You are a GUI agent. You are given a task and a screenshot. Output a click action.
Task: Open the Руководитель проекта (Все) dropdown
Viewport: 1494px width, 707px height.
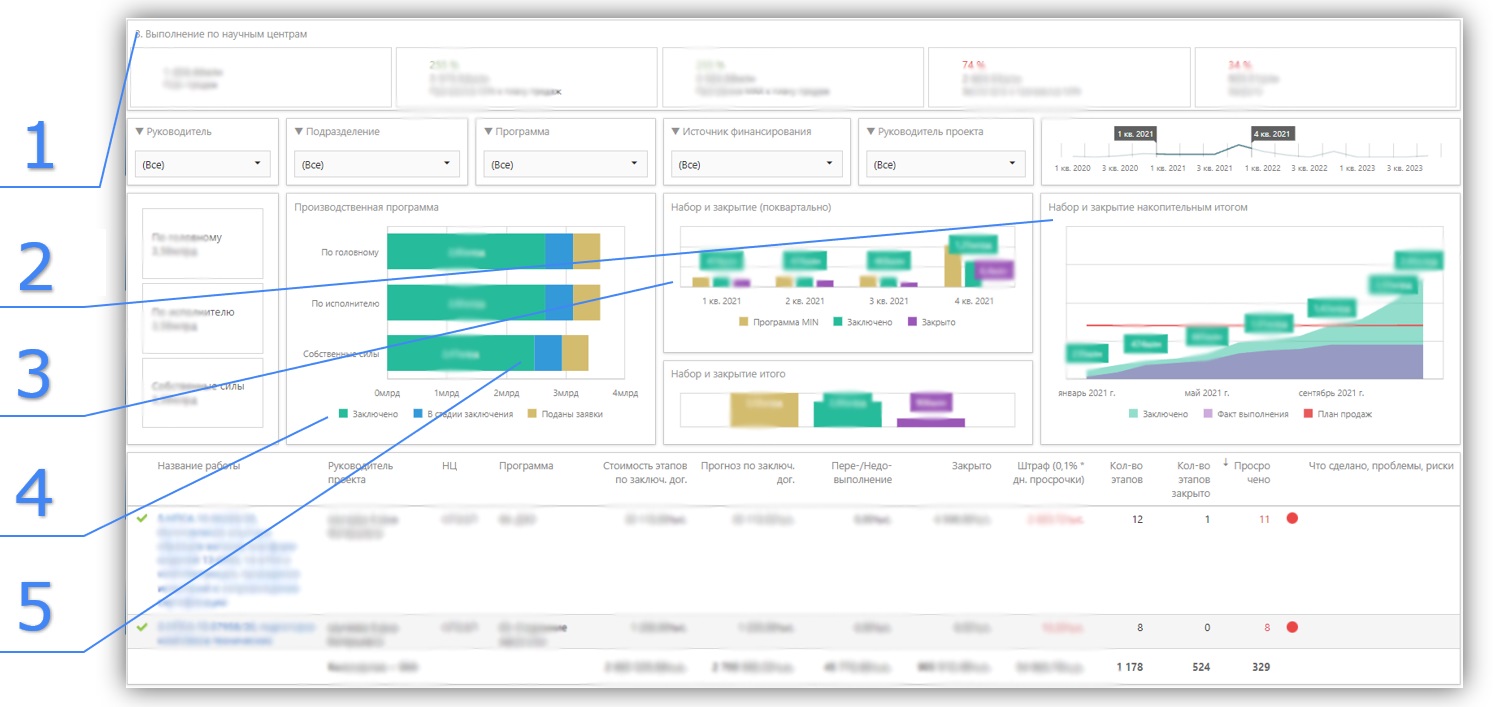click(945, 164)
